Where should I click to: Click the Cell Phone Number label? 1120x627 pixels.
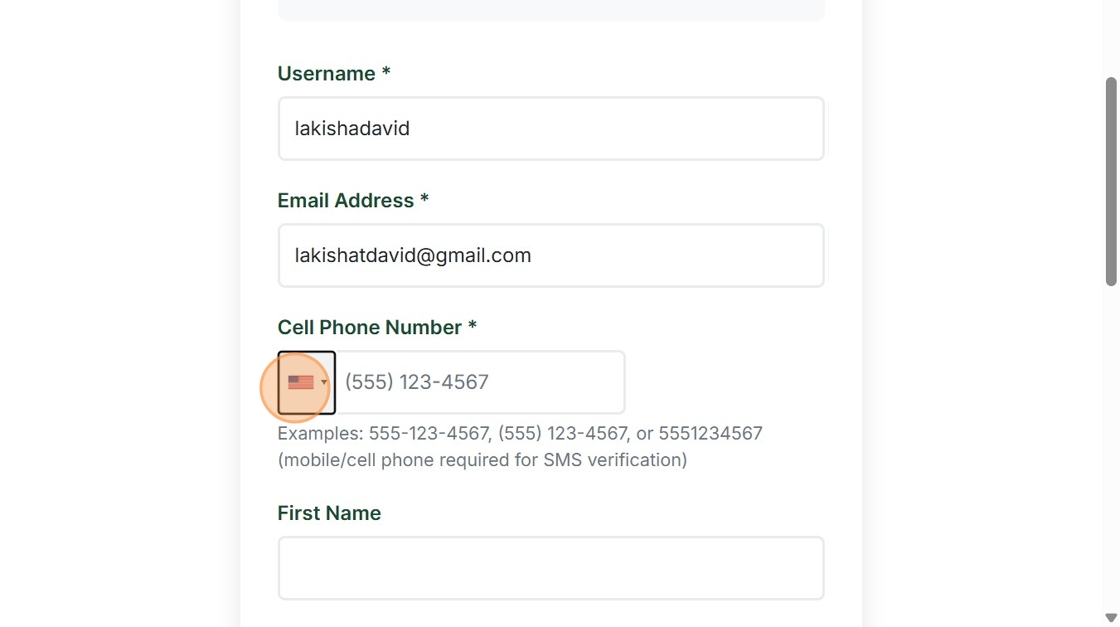[369, 328]
